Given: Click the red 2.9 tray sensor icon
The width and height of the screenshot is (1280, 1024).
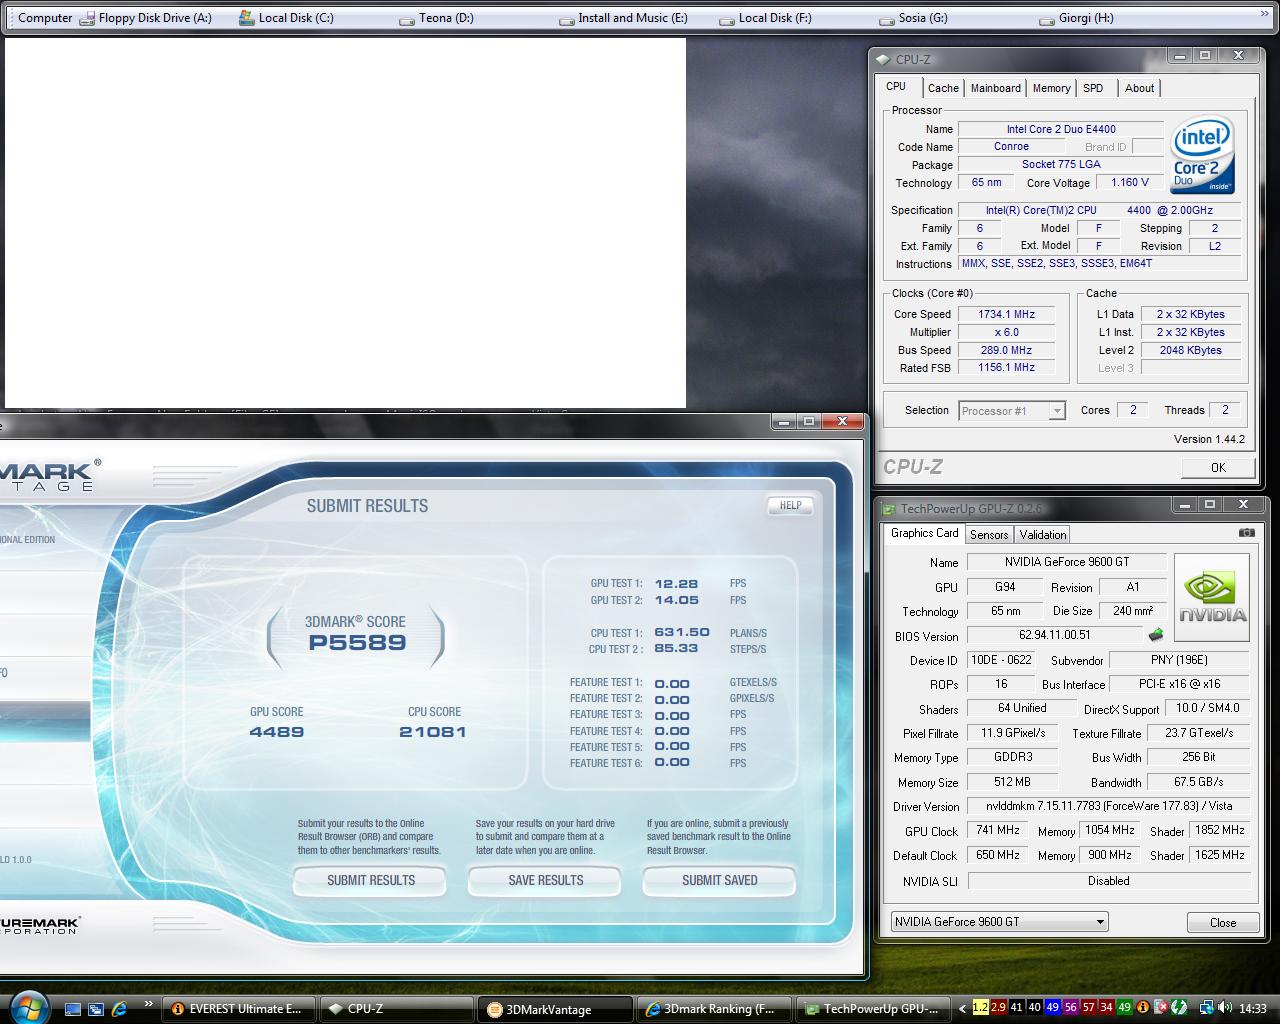Looking at the screenshot, I should pyautogui.click(x=999, y=1008).
